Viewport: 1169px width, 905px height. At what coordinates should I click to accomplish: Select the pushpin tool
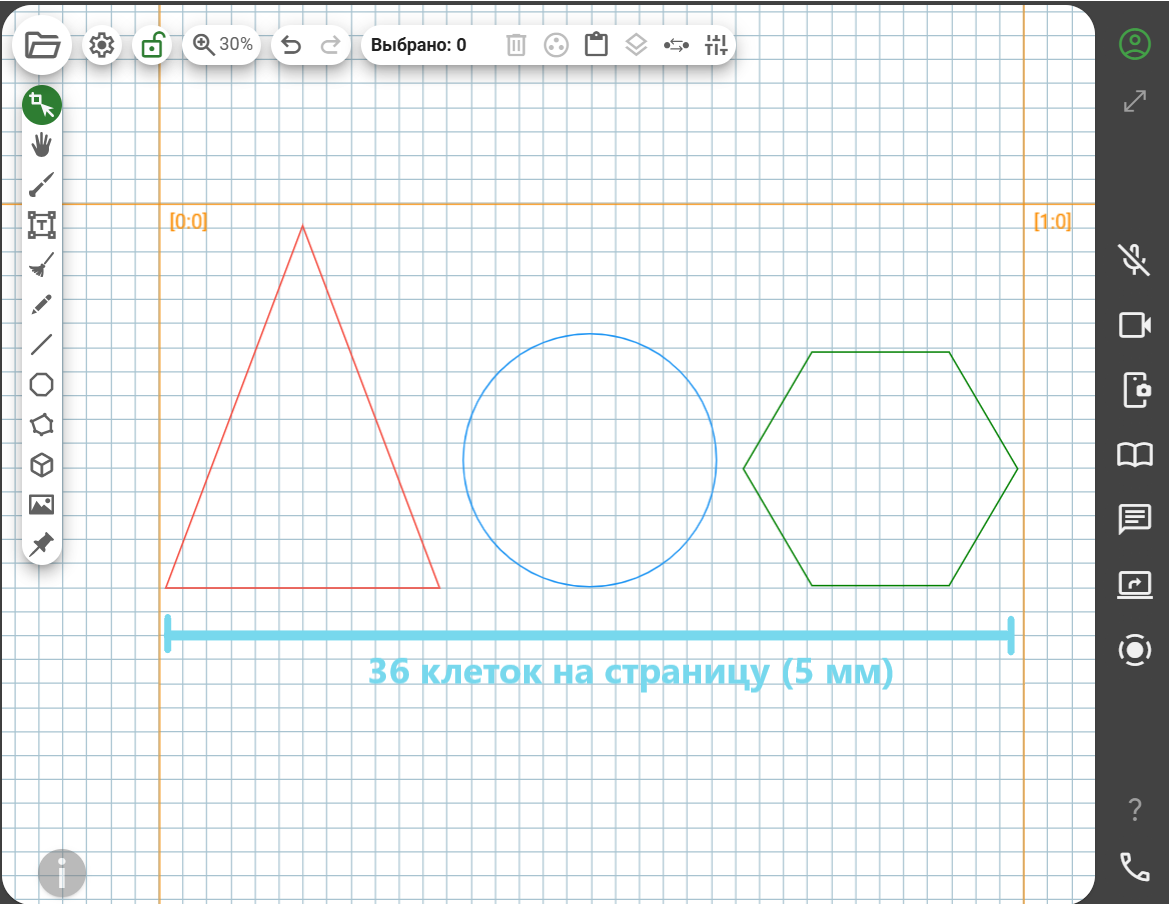point(42,544)
